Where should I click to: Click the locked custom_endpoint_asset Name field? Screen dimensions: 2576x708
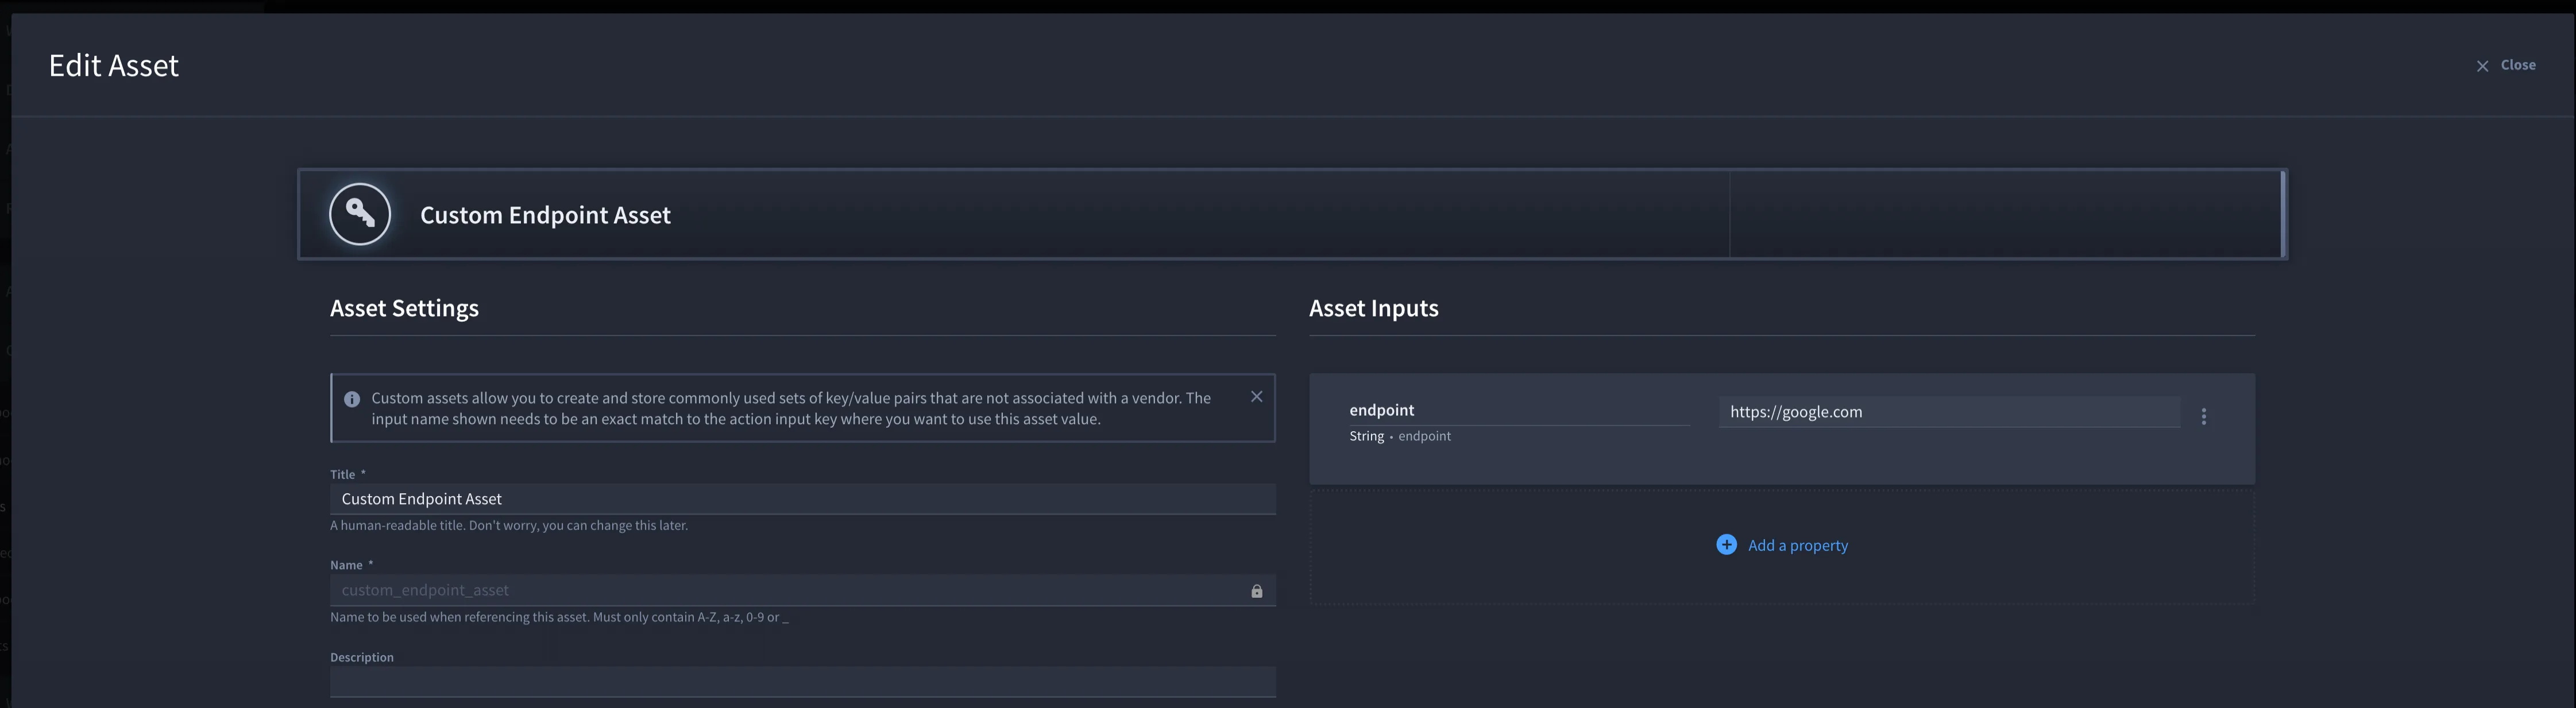point(802,590)
